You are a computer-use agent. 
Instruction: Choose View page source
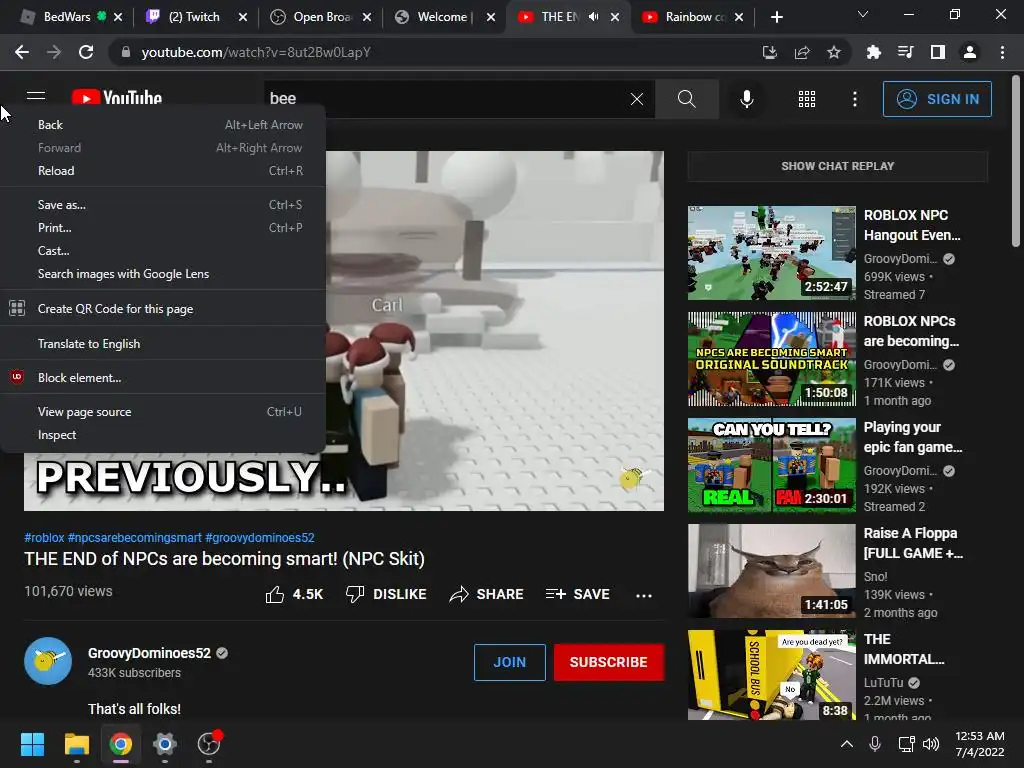click(163, 412)
